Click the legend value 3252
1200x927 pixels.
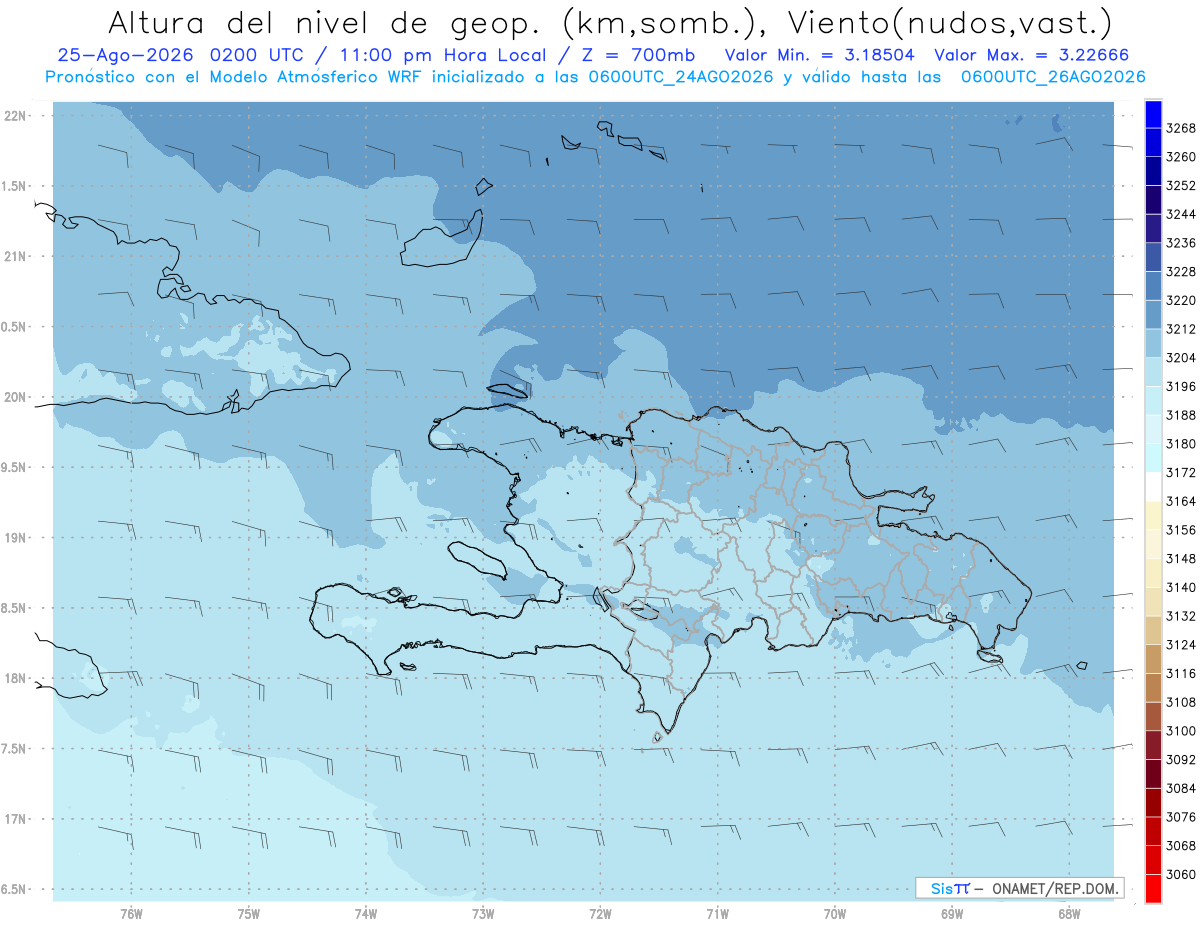tap(1181, 186)
